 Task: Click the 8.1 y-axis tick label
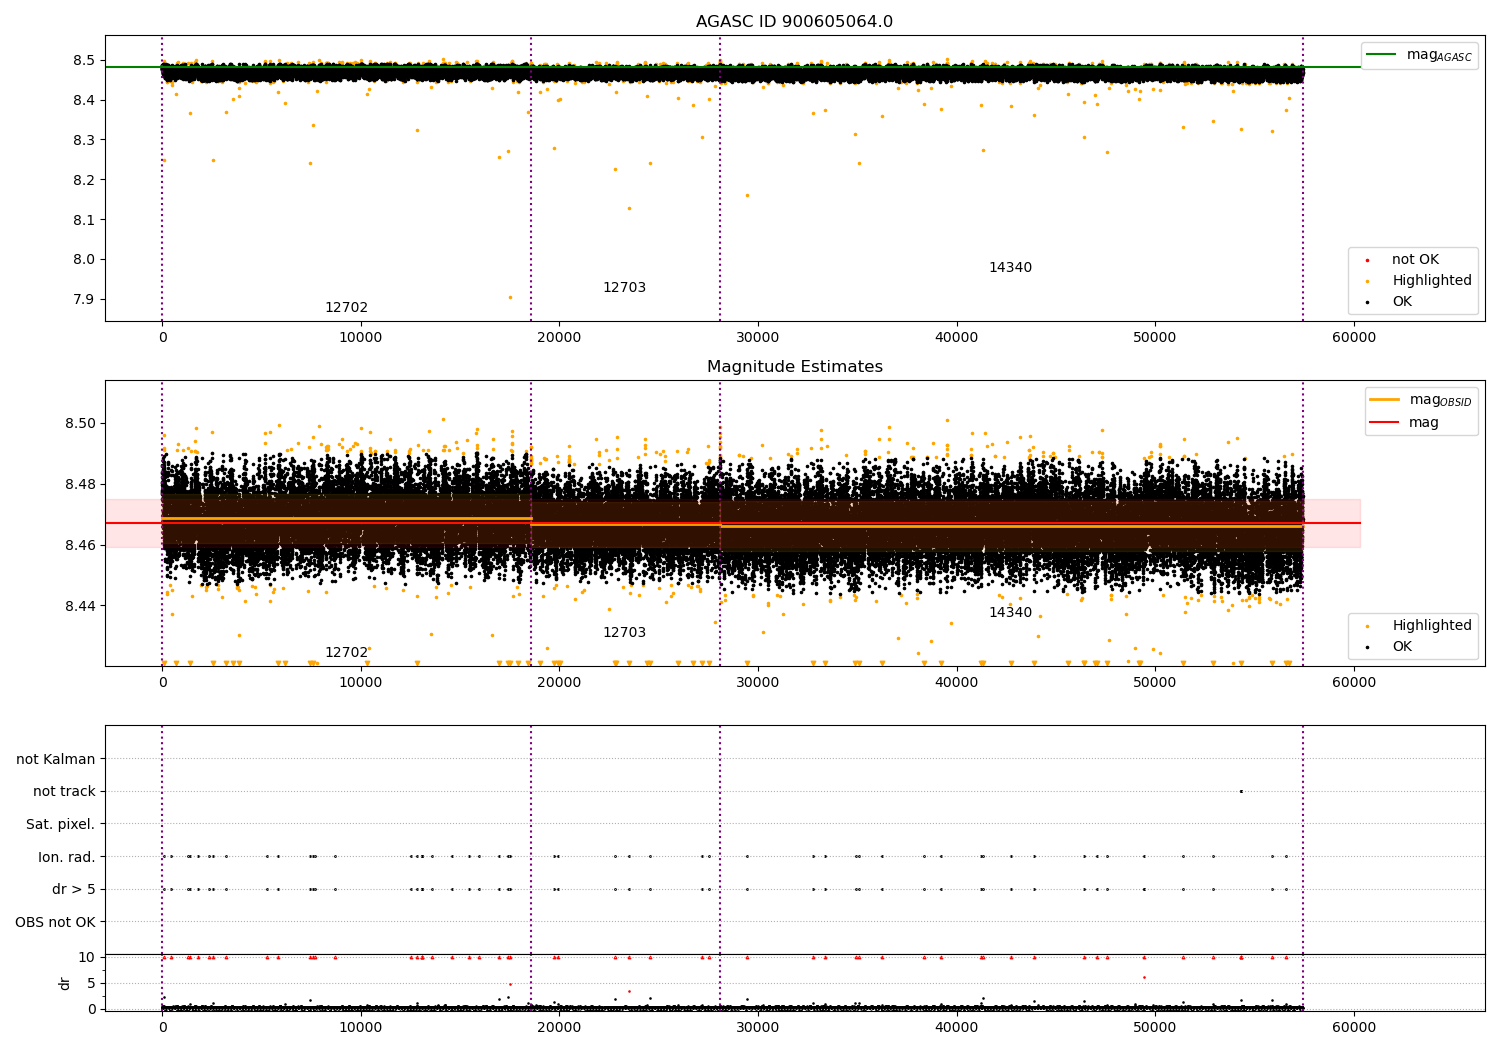point(84,220)
